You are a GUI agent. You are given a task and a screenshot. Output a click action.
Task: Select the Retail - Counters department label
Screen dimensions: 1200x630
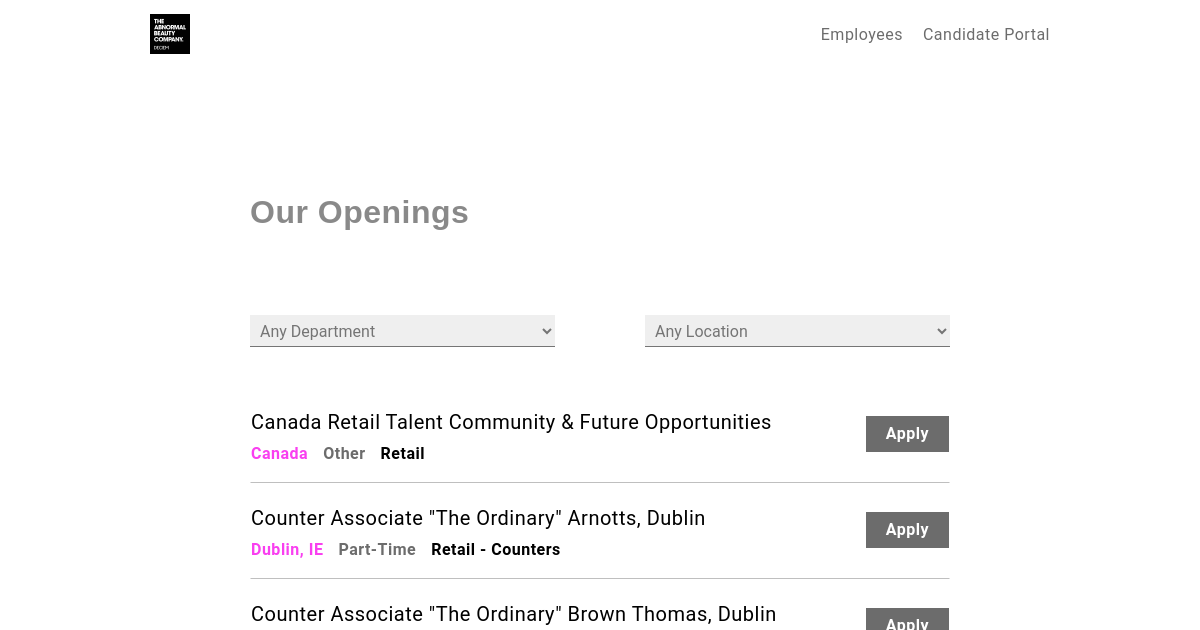tap(495, 550)
